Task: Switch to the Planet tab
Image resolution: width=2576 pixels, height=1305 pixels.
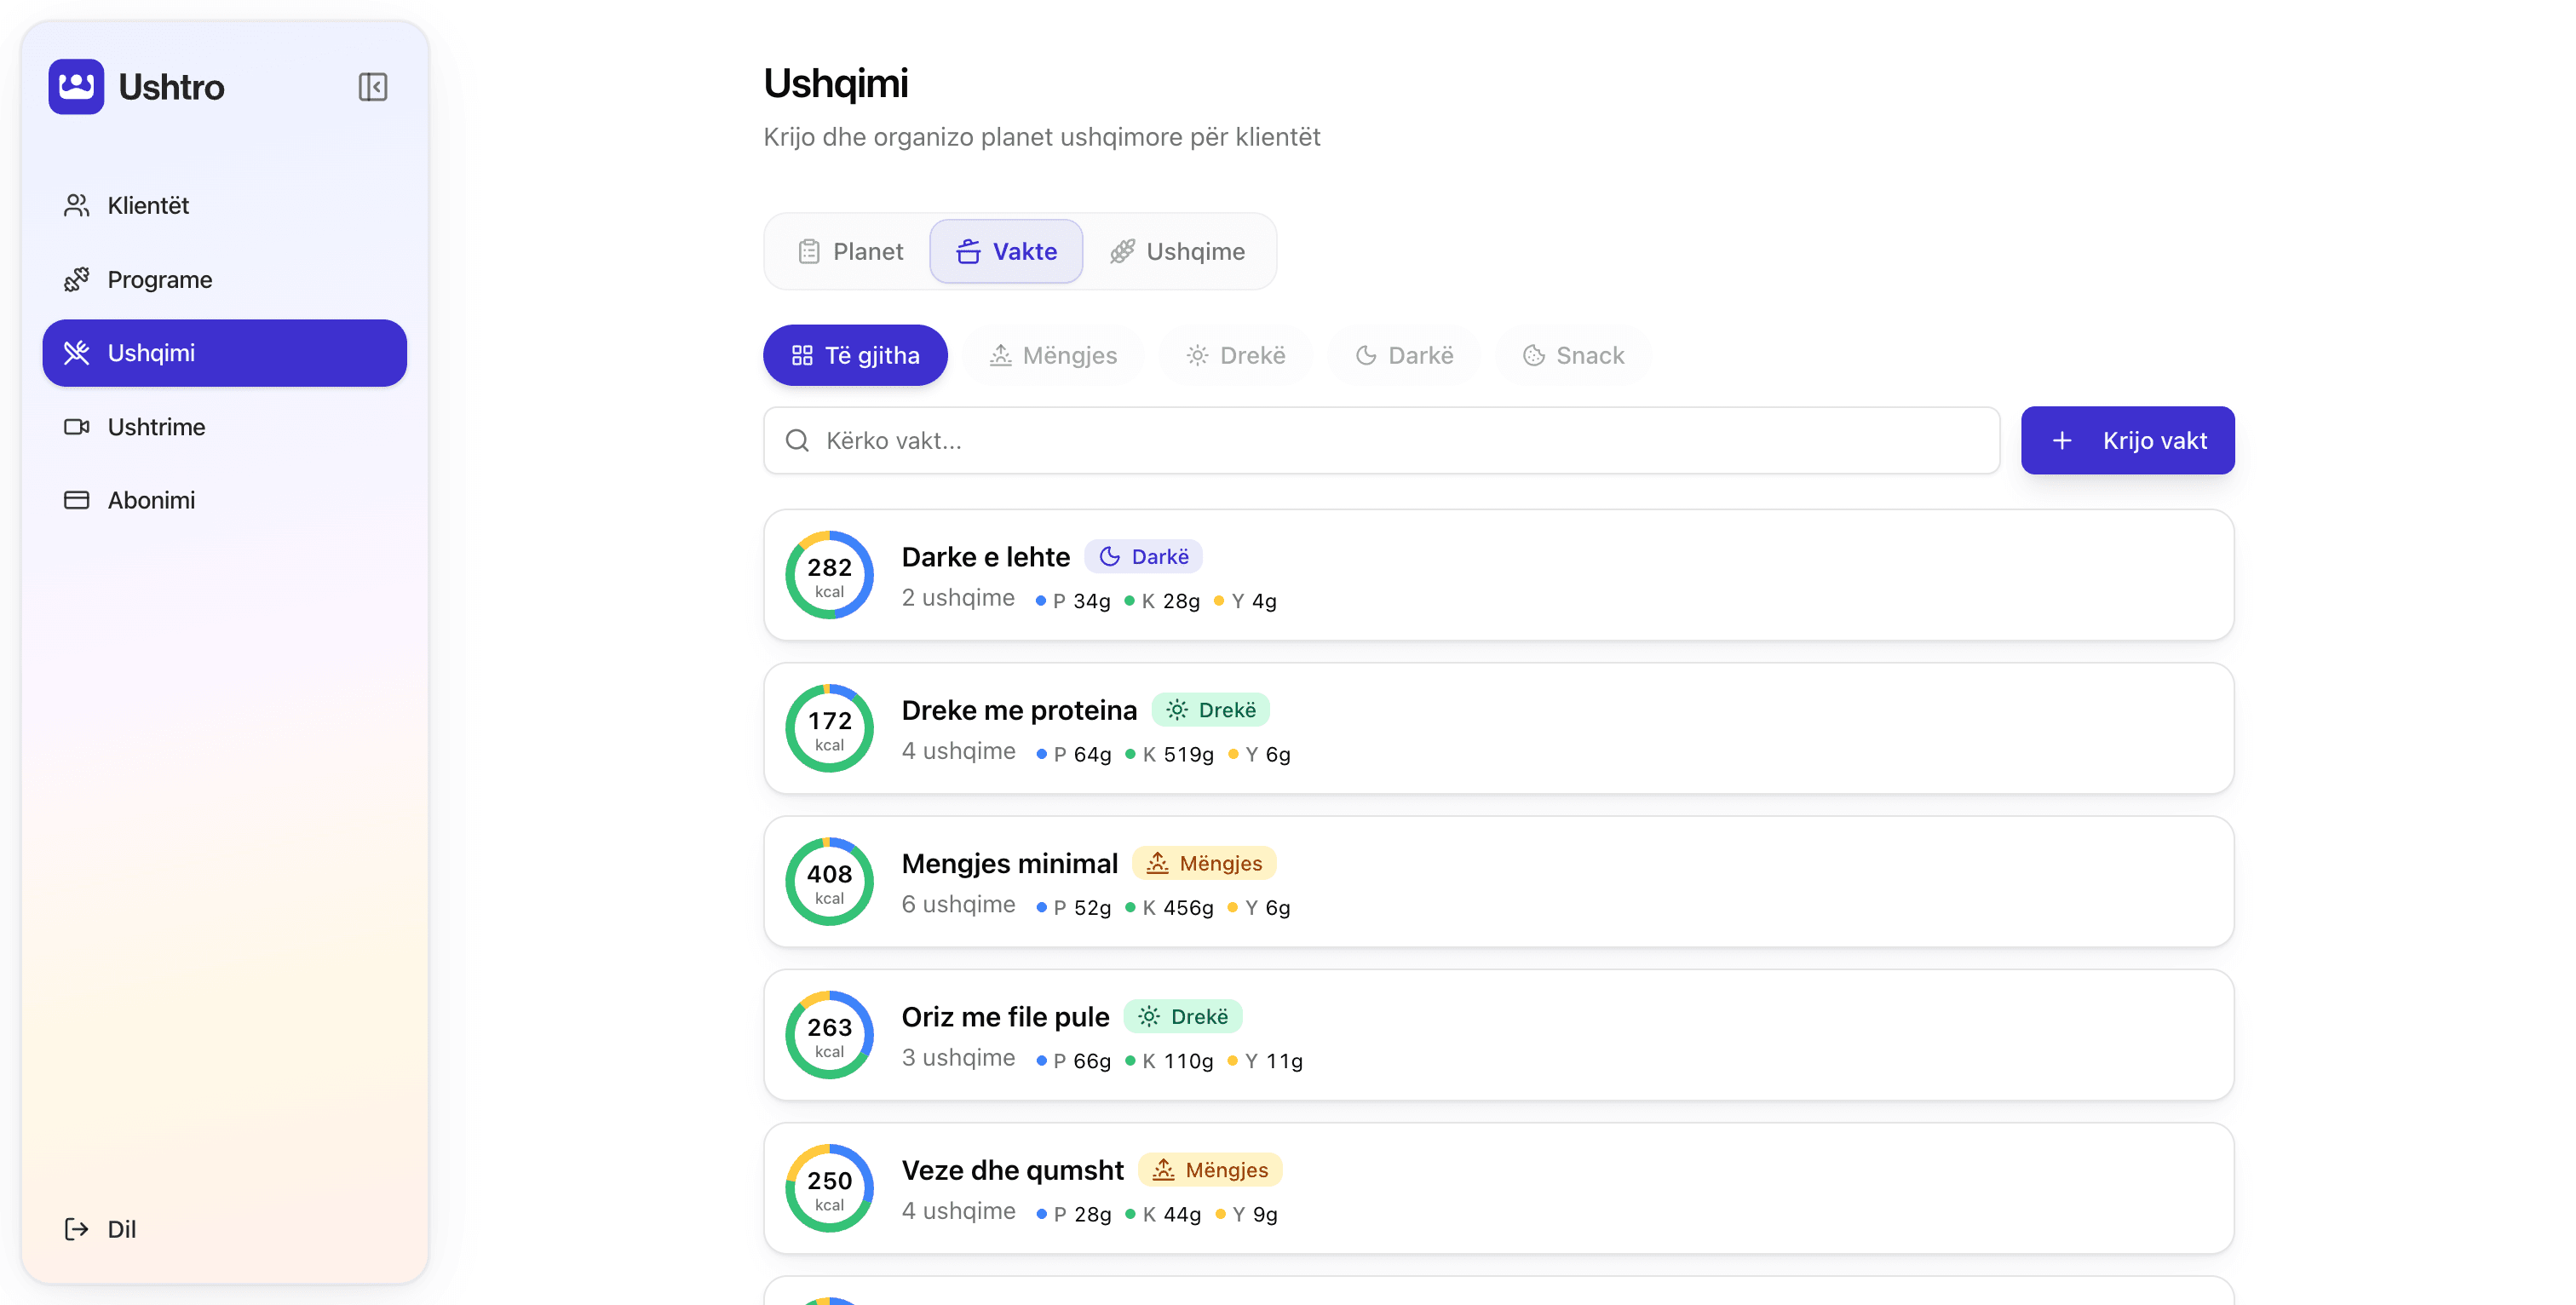Action: pyautogui.click(x=850, y=251)
